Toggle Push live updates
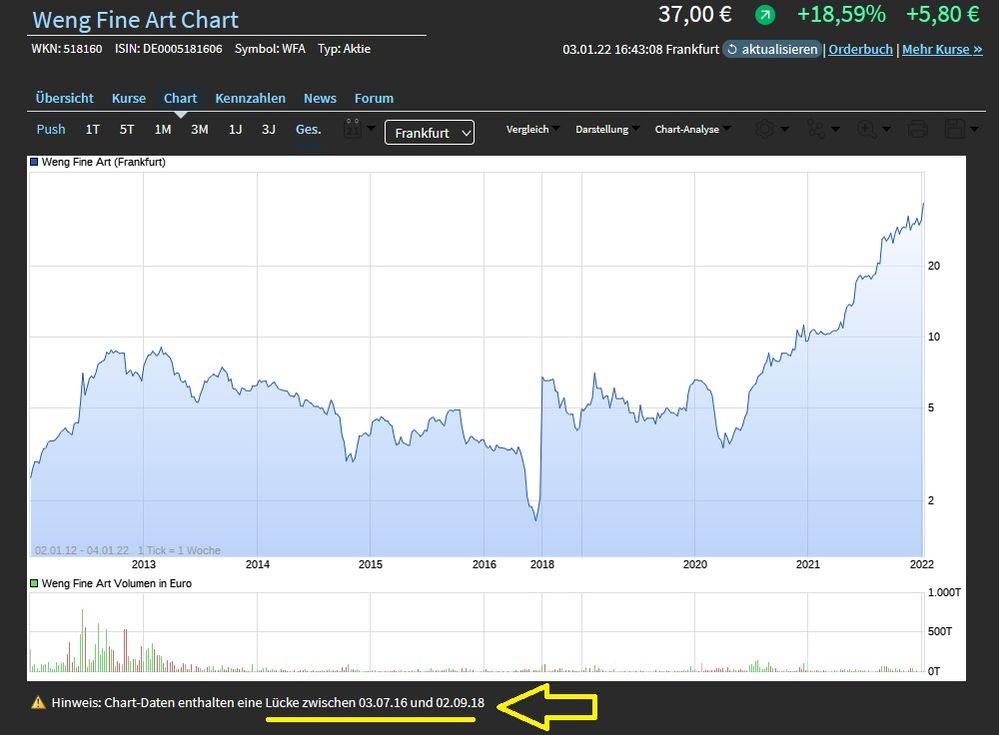Screen dimensions: 999x735 coord(51,129)
